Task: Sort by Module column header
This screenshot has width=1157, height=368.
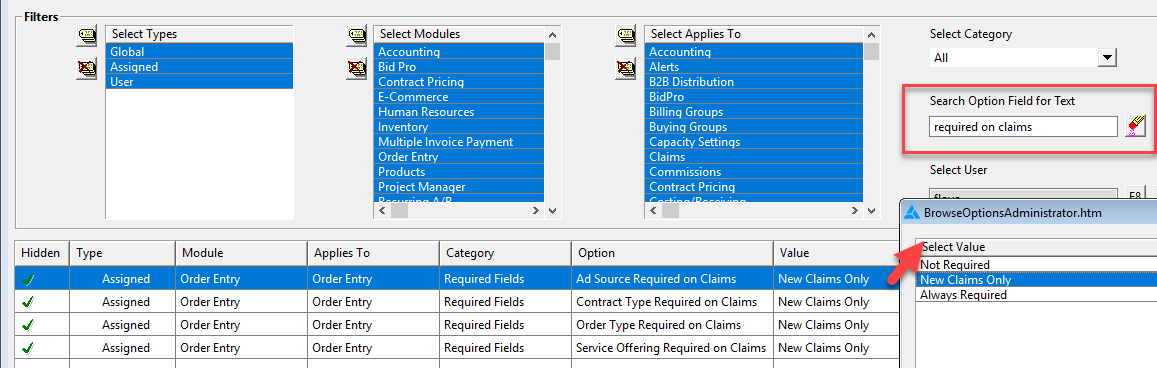Action: click(241, 252)
